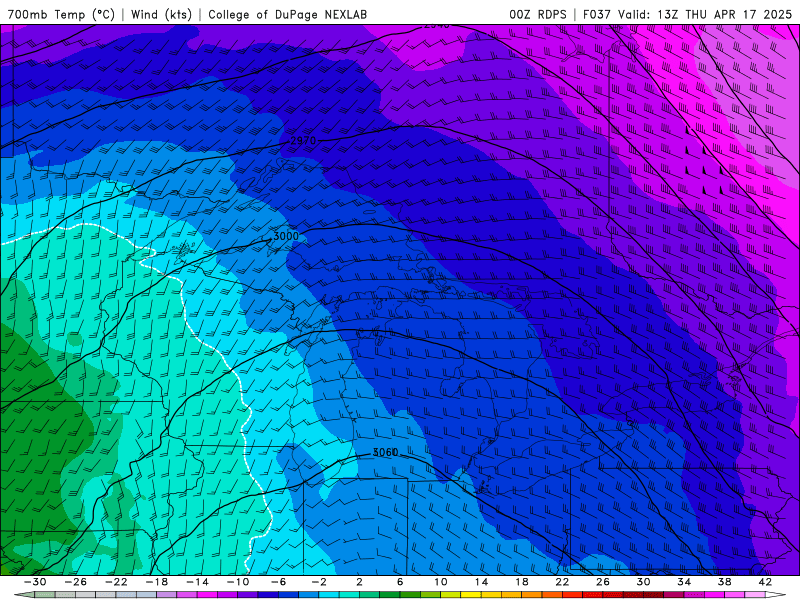This screenshot has width=800, height=600.
Task: Click the -26 value on the temperature scale
Action: tap(75, 582)
